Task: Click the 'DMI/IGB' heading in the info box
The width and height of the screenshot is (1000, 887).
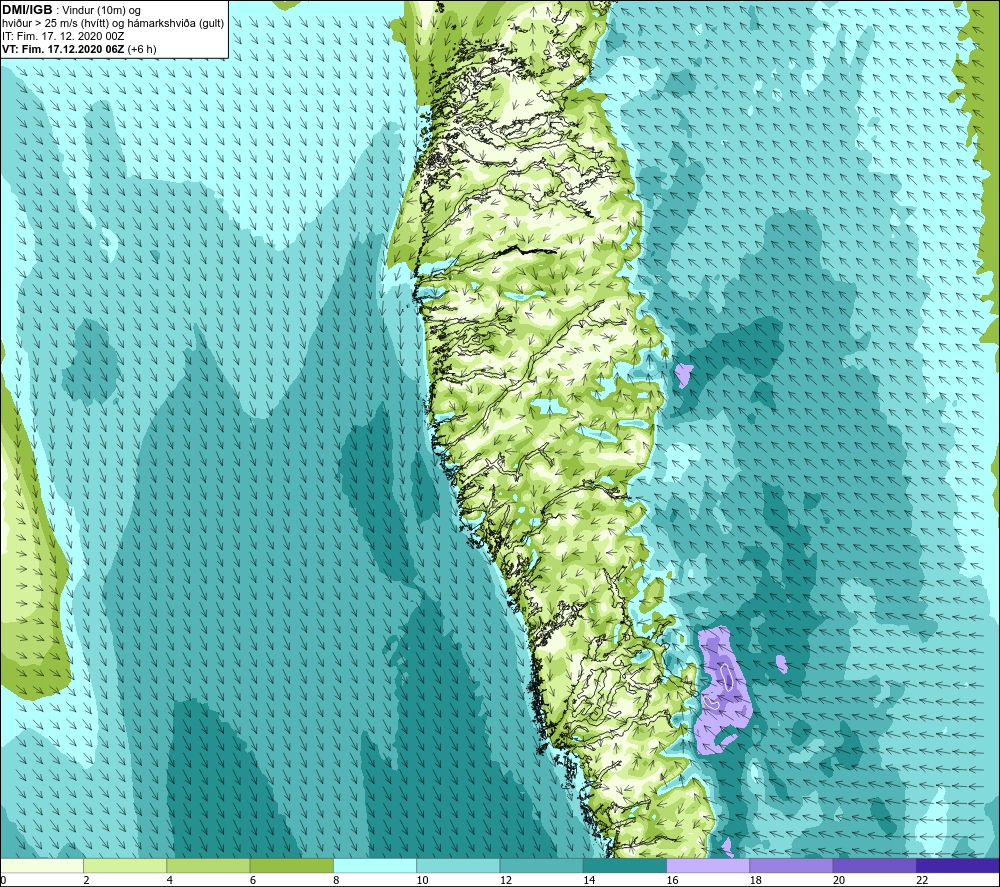Action: [x=27, y=10]
